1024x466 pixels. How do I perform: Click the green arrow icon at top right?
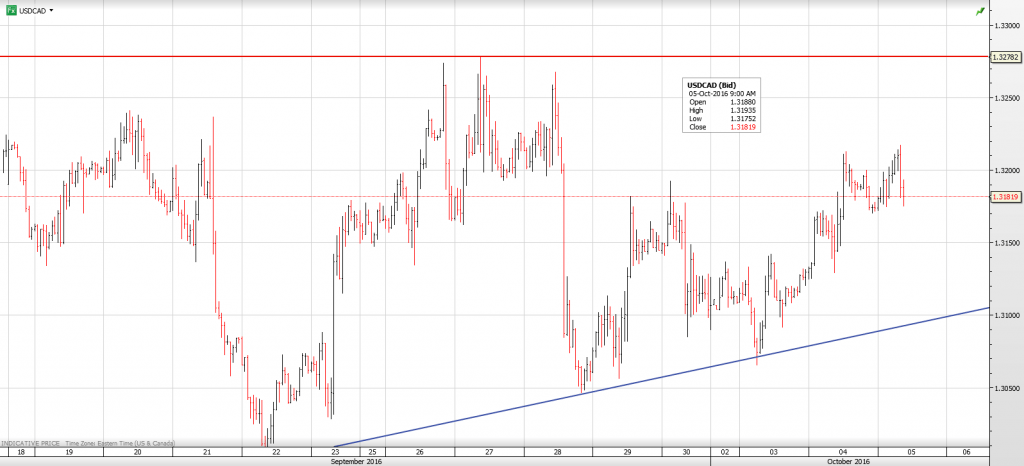(x=980, y=12)
